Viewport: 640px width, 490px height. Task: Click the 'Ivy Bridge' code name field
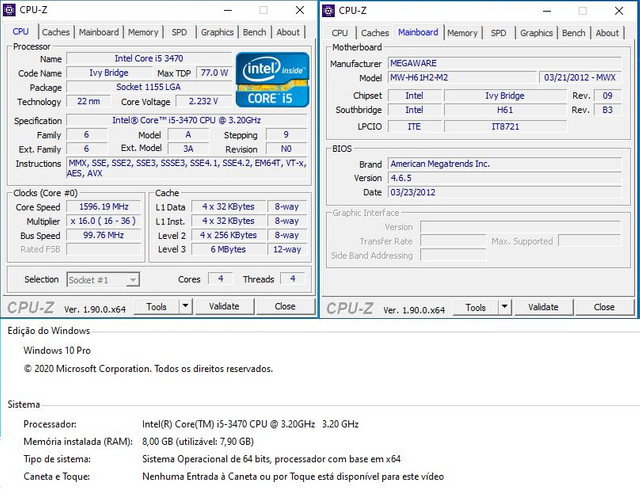(109, 73)
